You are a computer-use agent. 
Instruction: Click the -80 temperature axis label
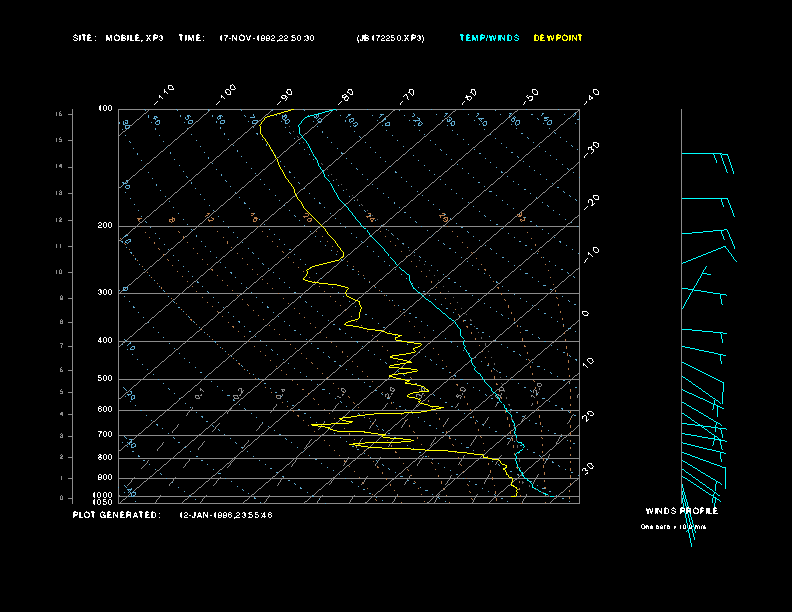[348, 95]
